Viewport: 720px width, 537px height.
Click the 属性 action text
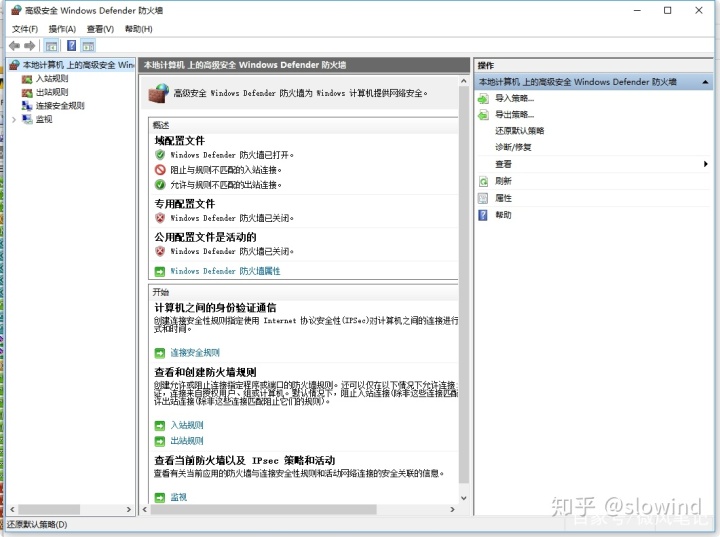click(x=503, y=198)
